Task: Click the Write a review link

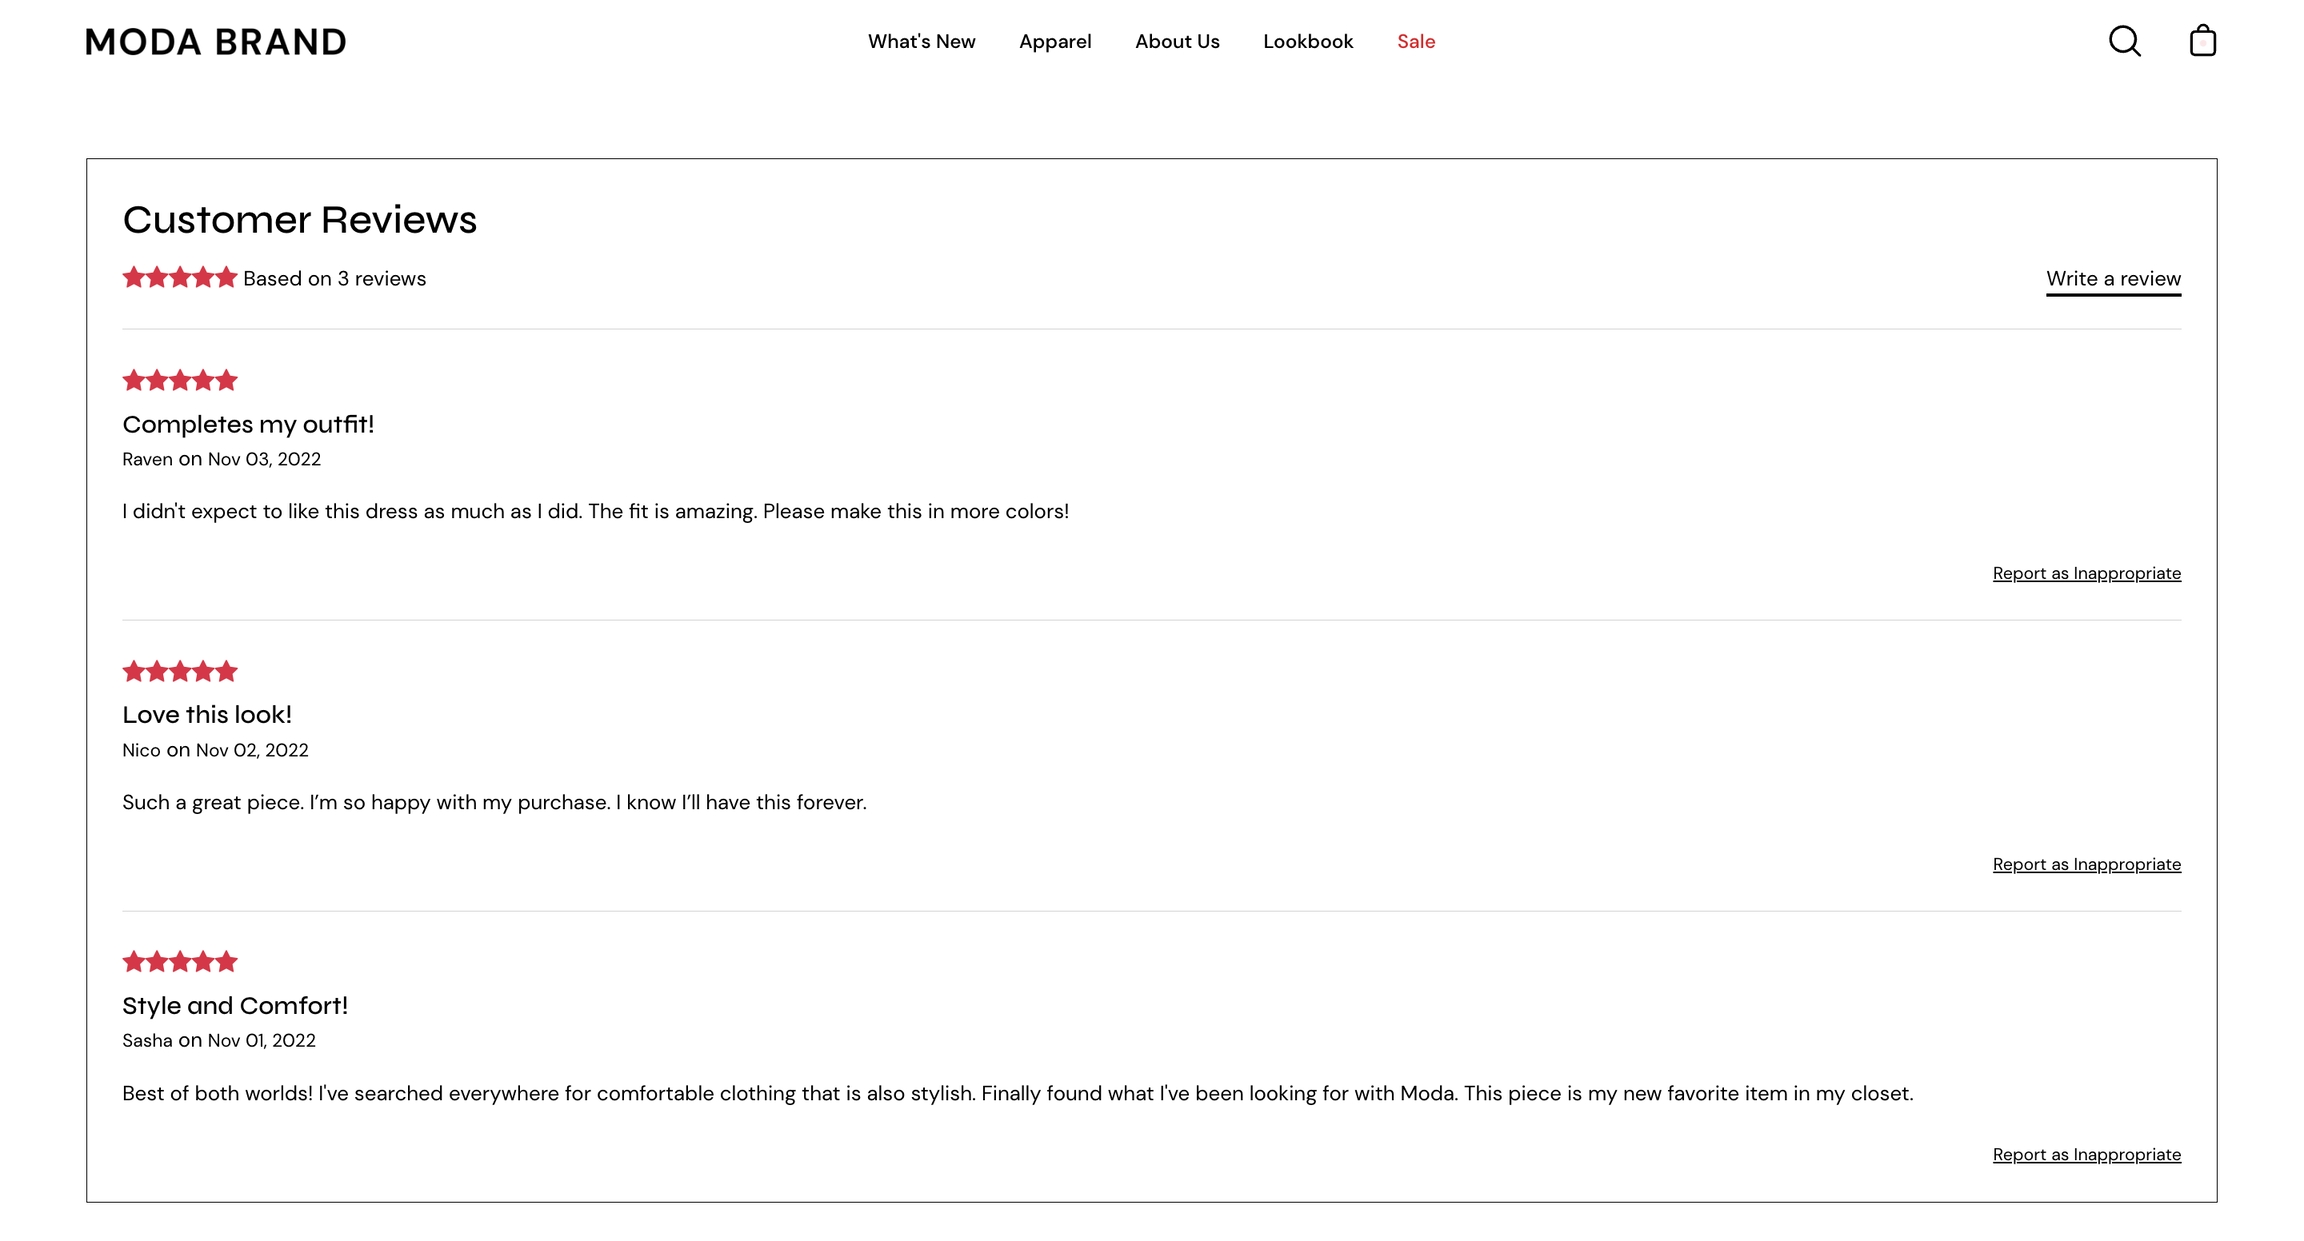Action: pyautogui.click(x=2113, y=279)
